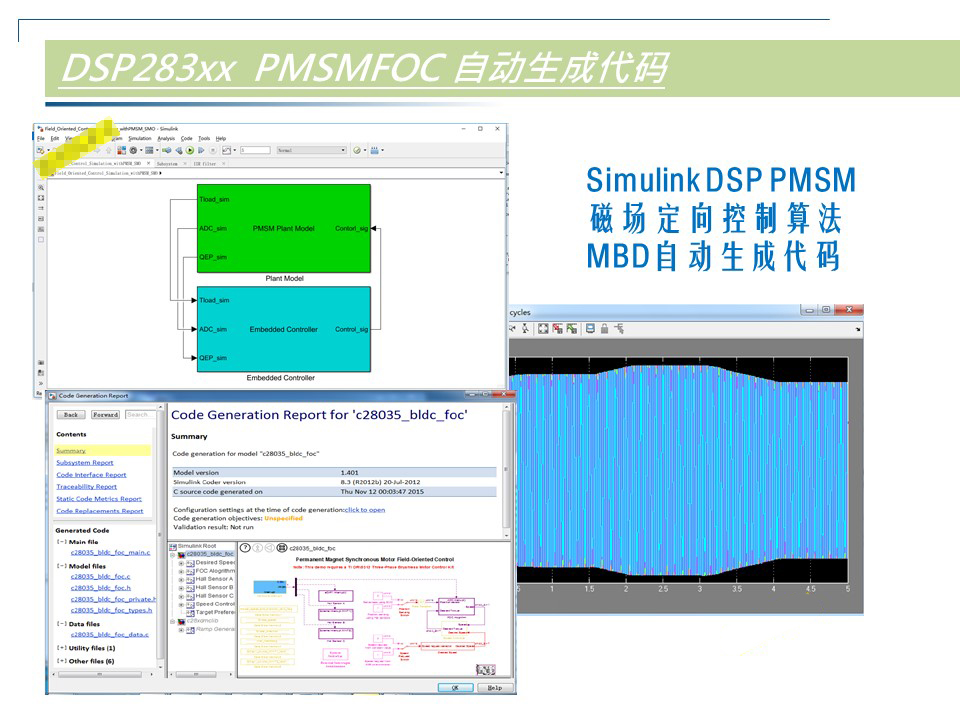This screenshot has width=960, height=720.
Task: Open the Analysis menu in Simulink
Action: click(166, 138)
